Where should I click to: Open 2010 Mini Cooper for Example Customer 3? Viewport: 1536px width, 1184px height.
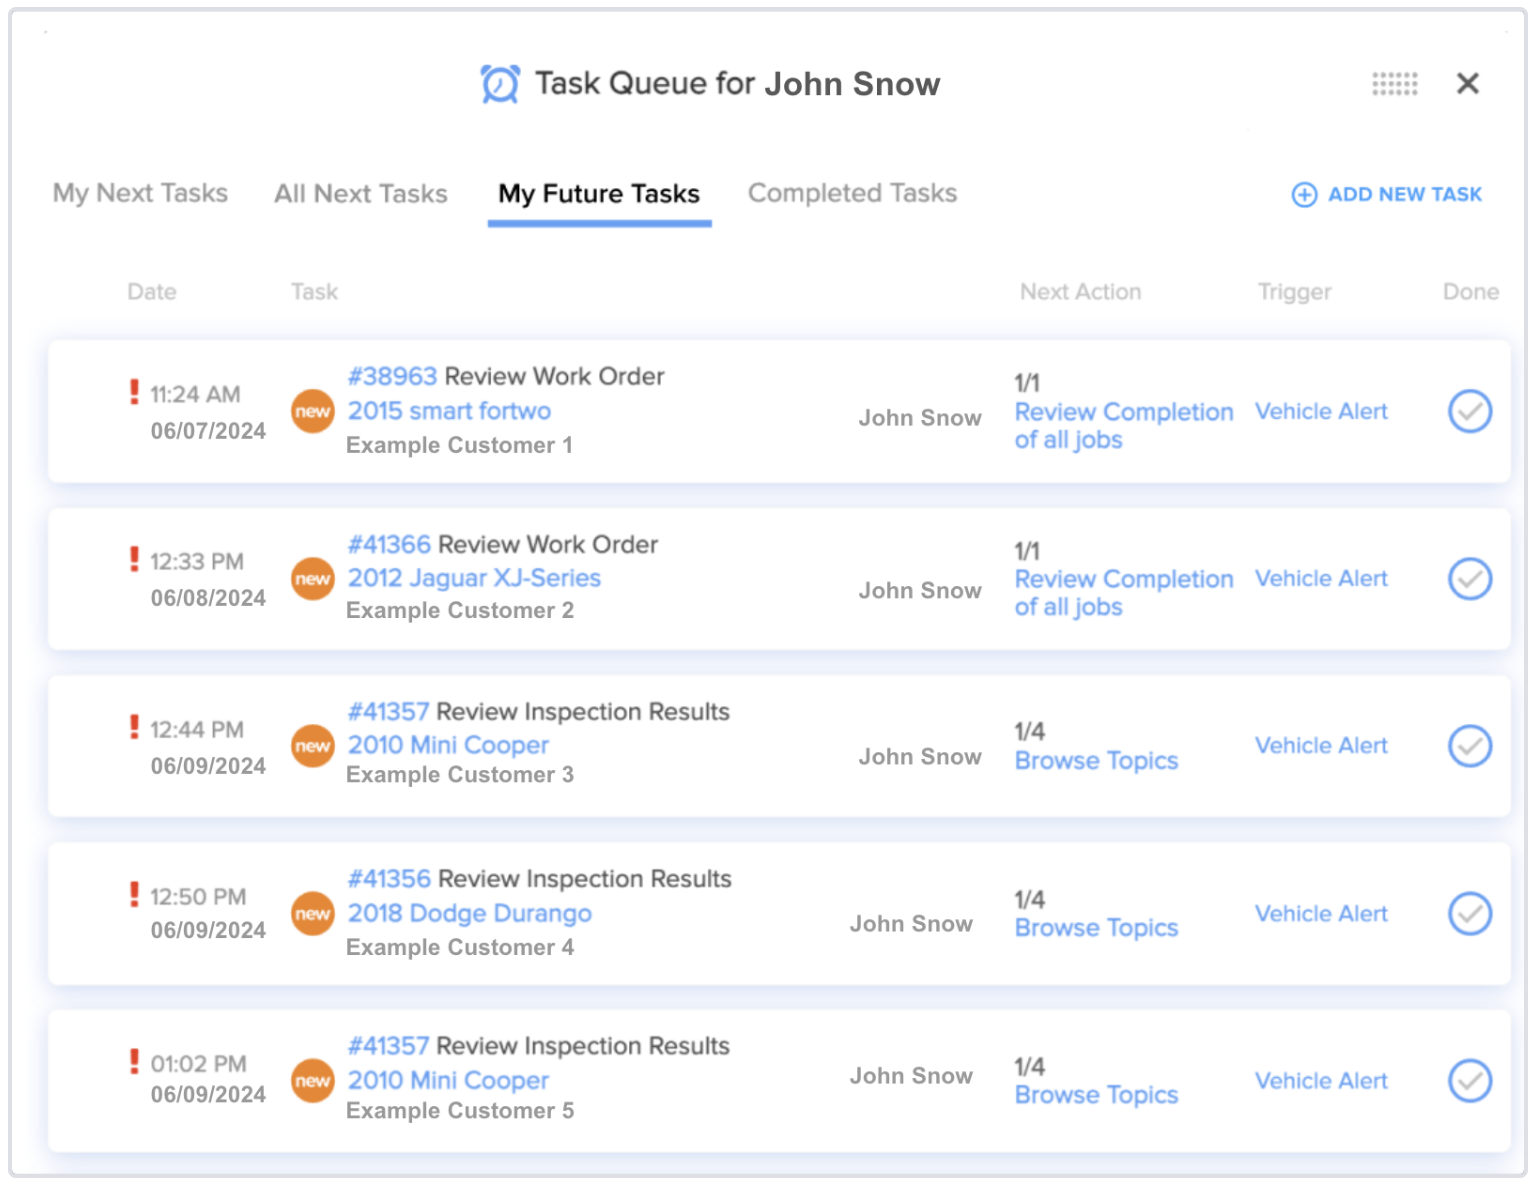coord(448,745)
